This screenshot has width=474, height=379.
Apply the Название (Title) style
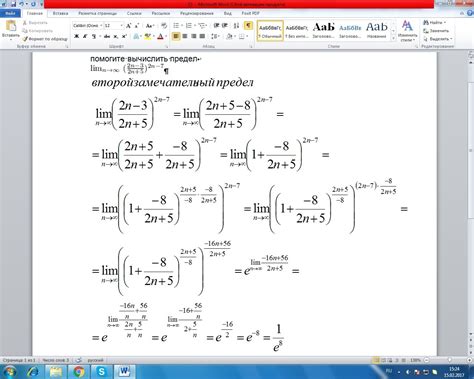(377, 30)
